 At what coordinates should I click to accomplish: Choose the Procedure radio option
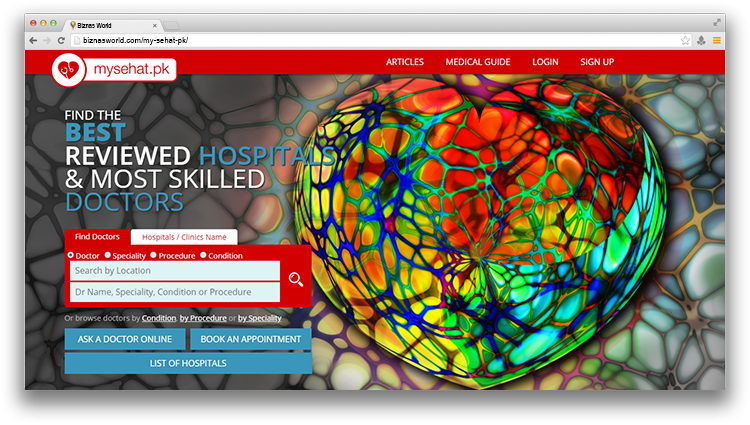coord(153,255)
